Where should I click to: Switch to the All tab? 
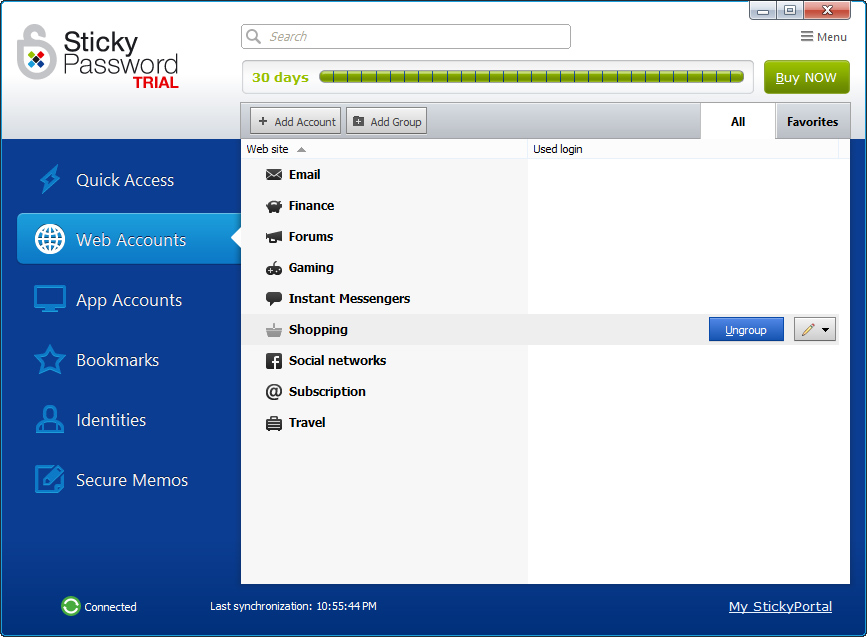coord(738,122)
